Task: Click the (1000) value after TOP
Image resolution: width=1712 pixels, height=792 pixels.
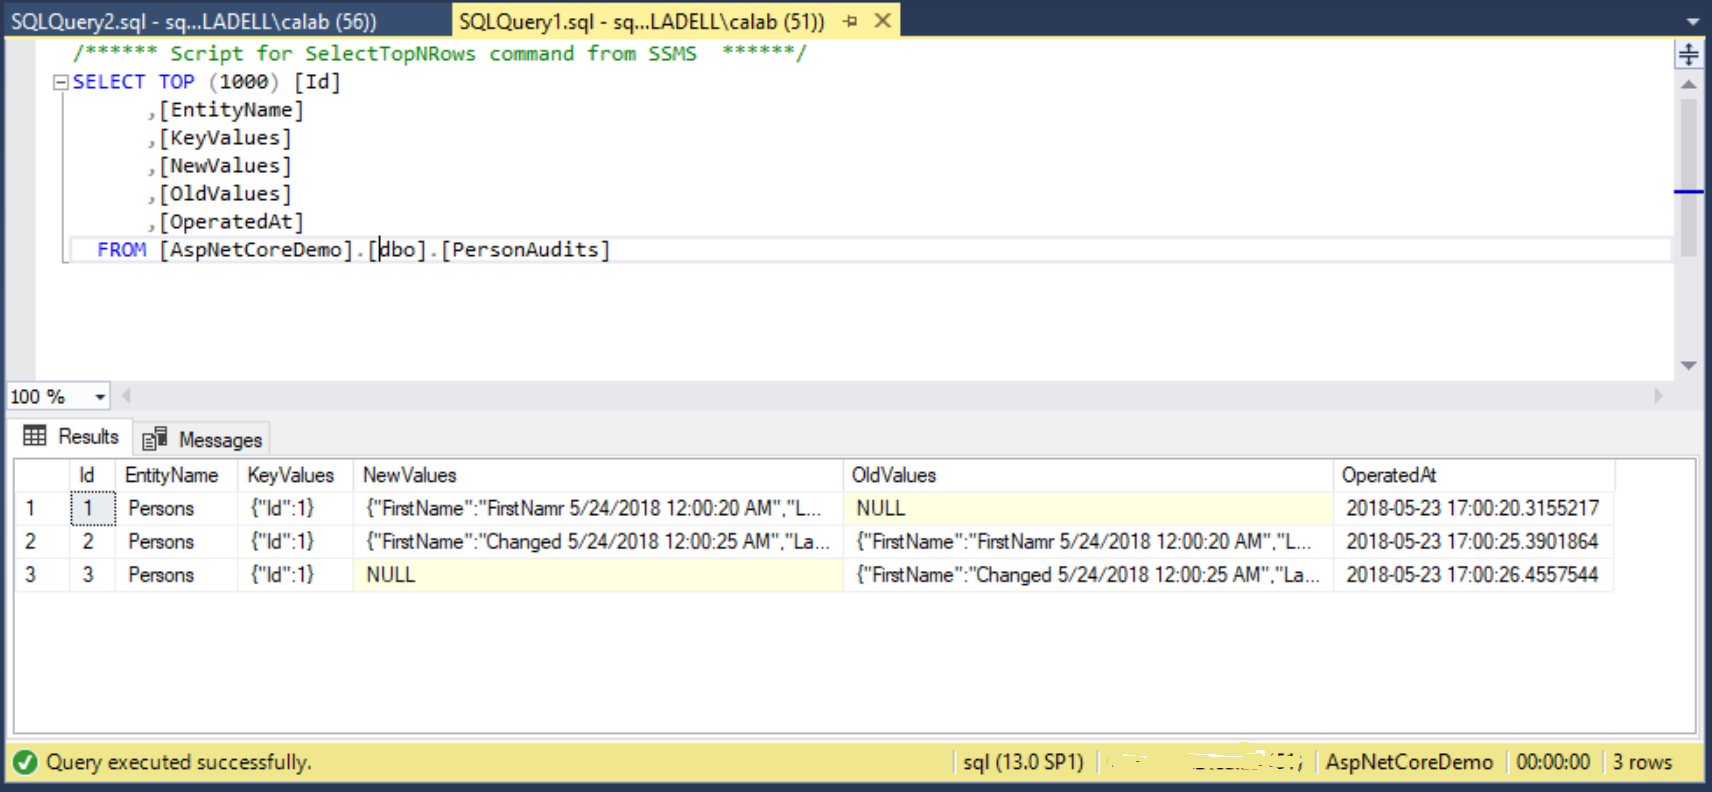Action: coord(244,82)
